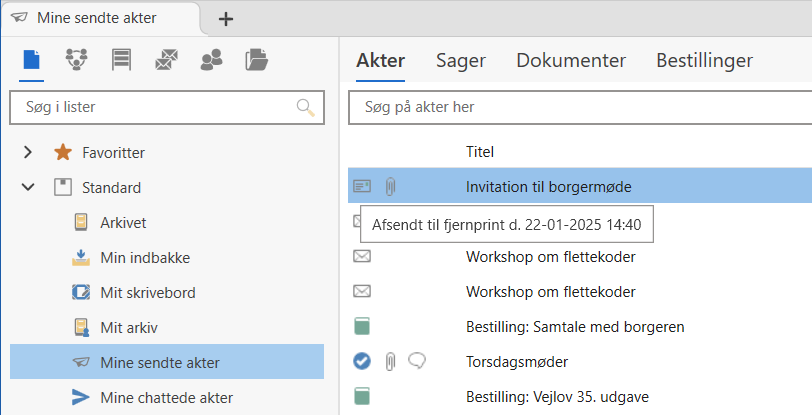Select the blue document lists icon
Screen dimensions: 812x415
click(x=32, y=60)
